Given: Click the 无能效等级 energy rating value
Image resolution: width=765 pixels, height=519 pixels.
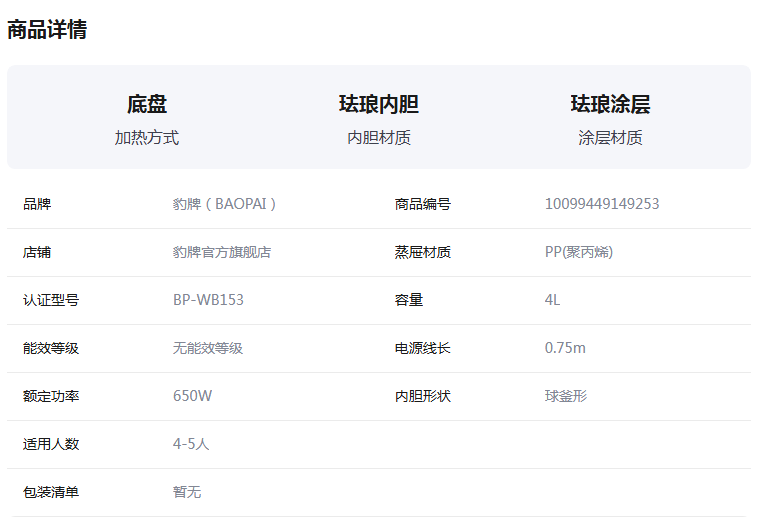Looking at the screenshot, I should (x=208, y=348).
